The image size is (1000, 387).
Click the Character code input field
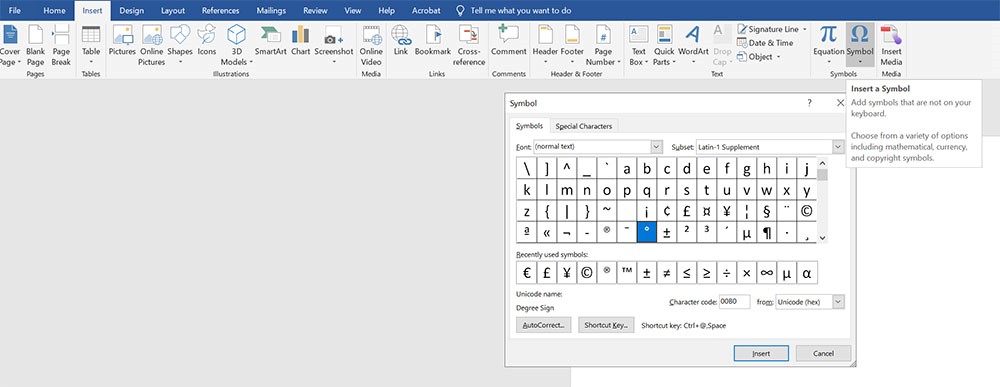pos(734,302)
